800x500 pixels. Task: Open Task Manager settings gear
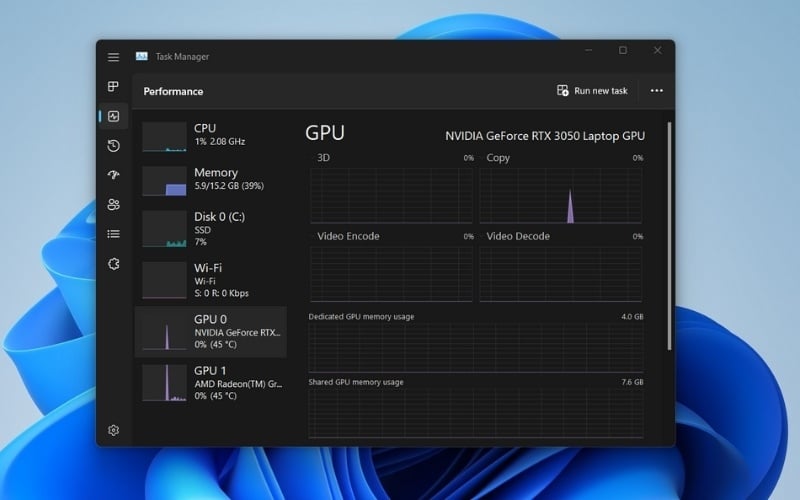113,430
